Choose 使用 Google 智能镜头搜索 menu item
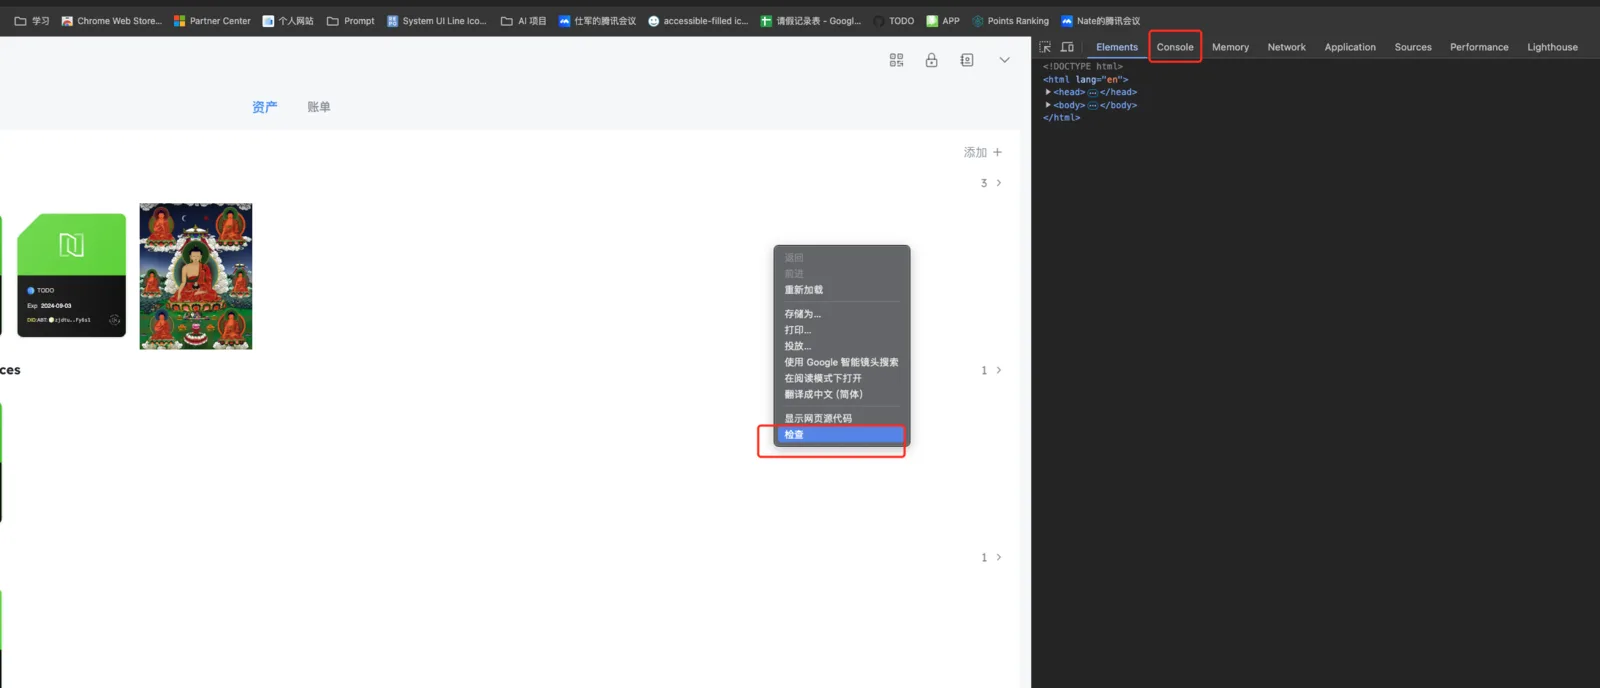 (x=842, y=362)
